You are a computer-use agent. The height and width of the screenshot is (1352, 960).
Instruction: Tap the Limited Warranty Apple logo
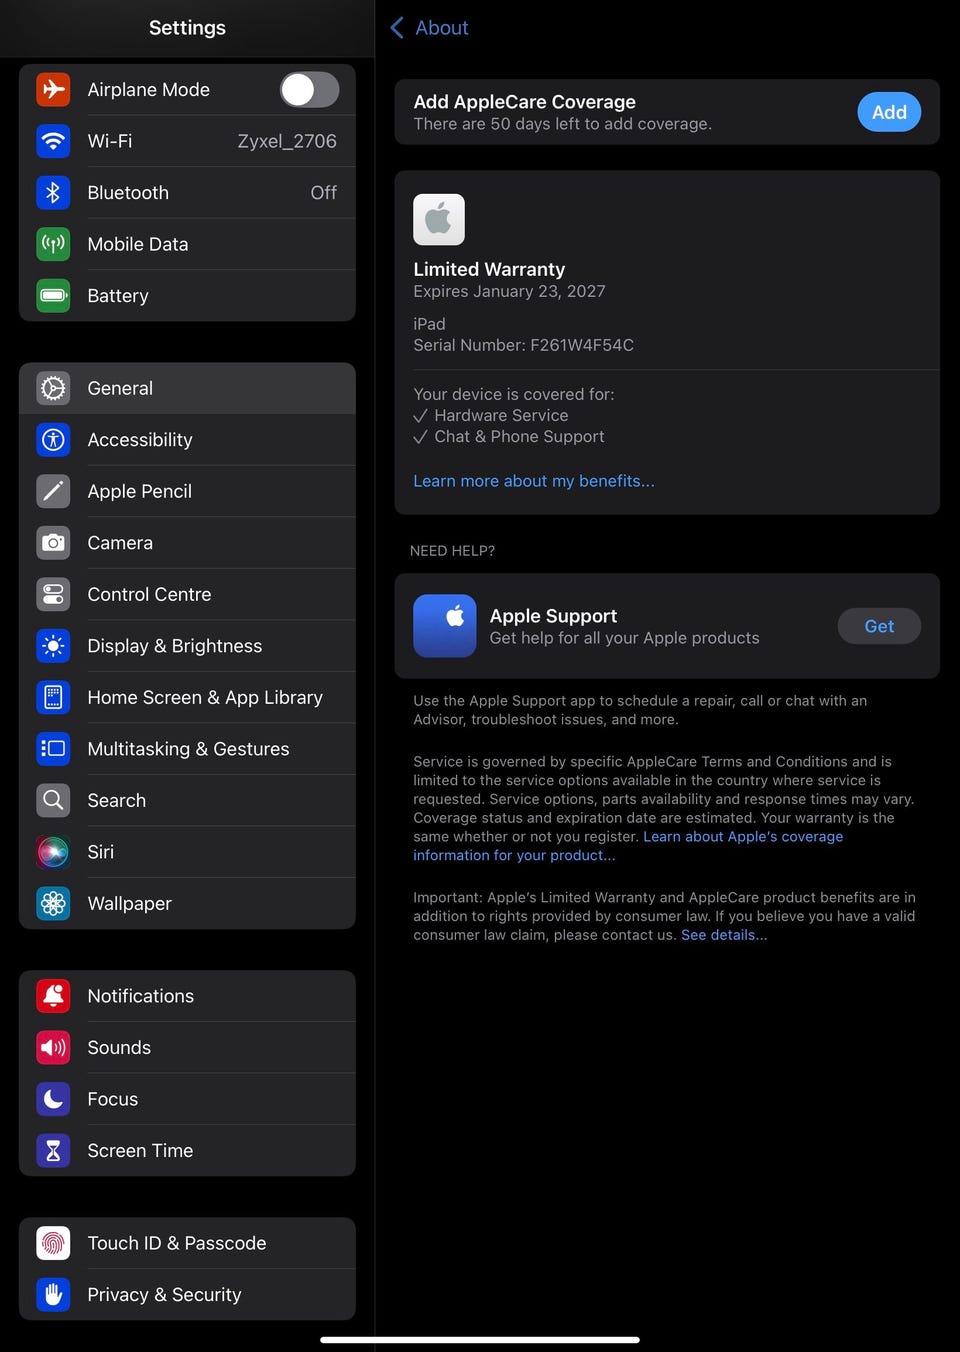(439, 219)
